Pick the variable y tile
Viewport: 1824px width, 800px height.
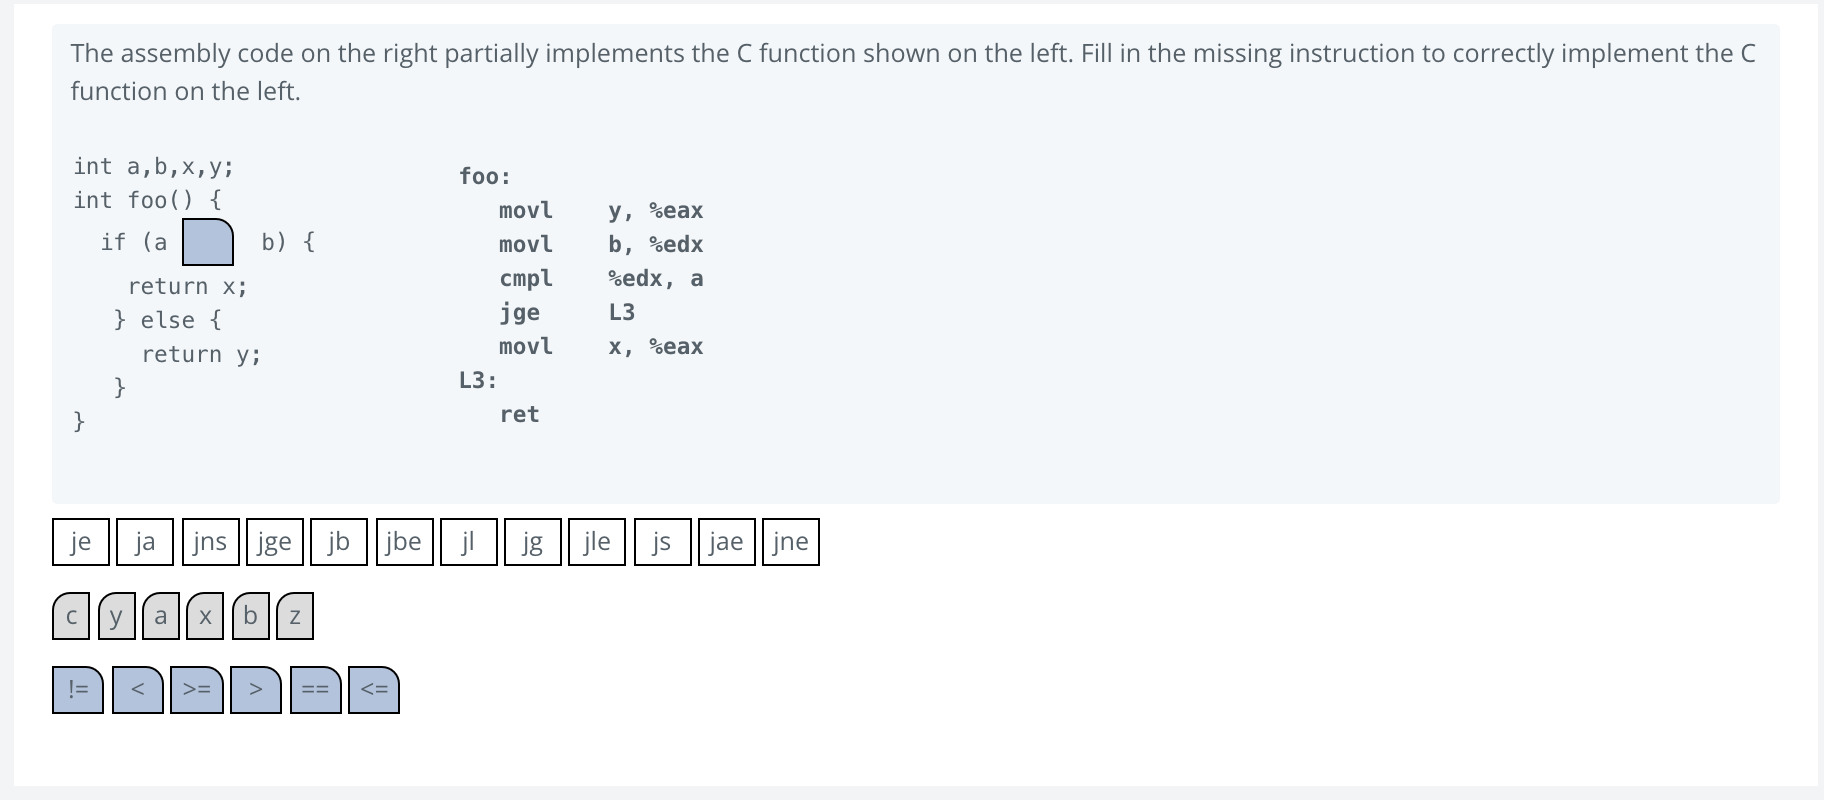click(115, 616)
